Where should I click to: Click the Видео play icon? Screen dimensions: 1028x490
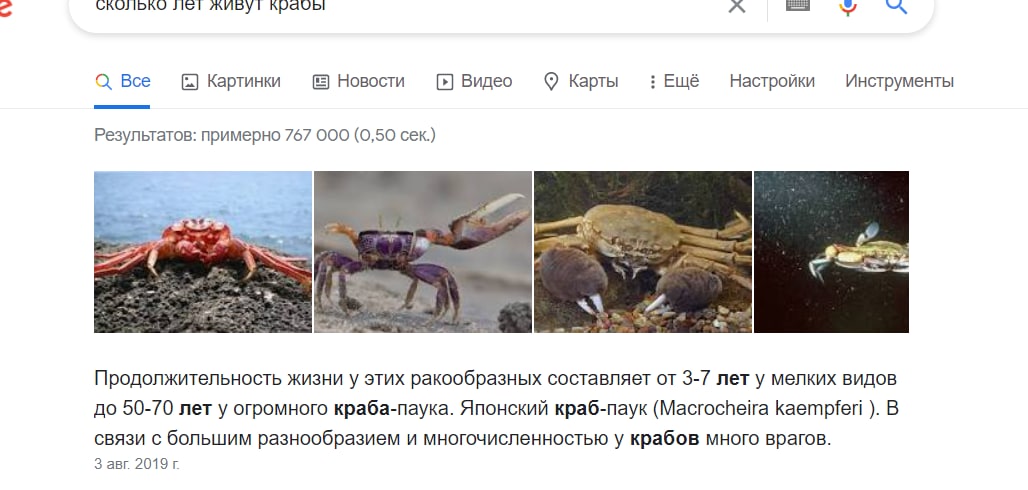(x=445, y=82)
